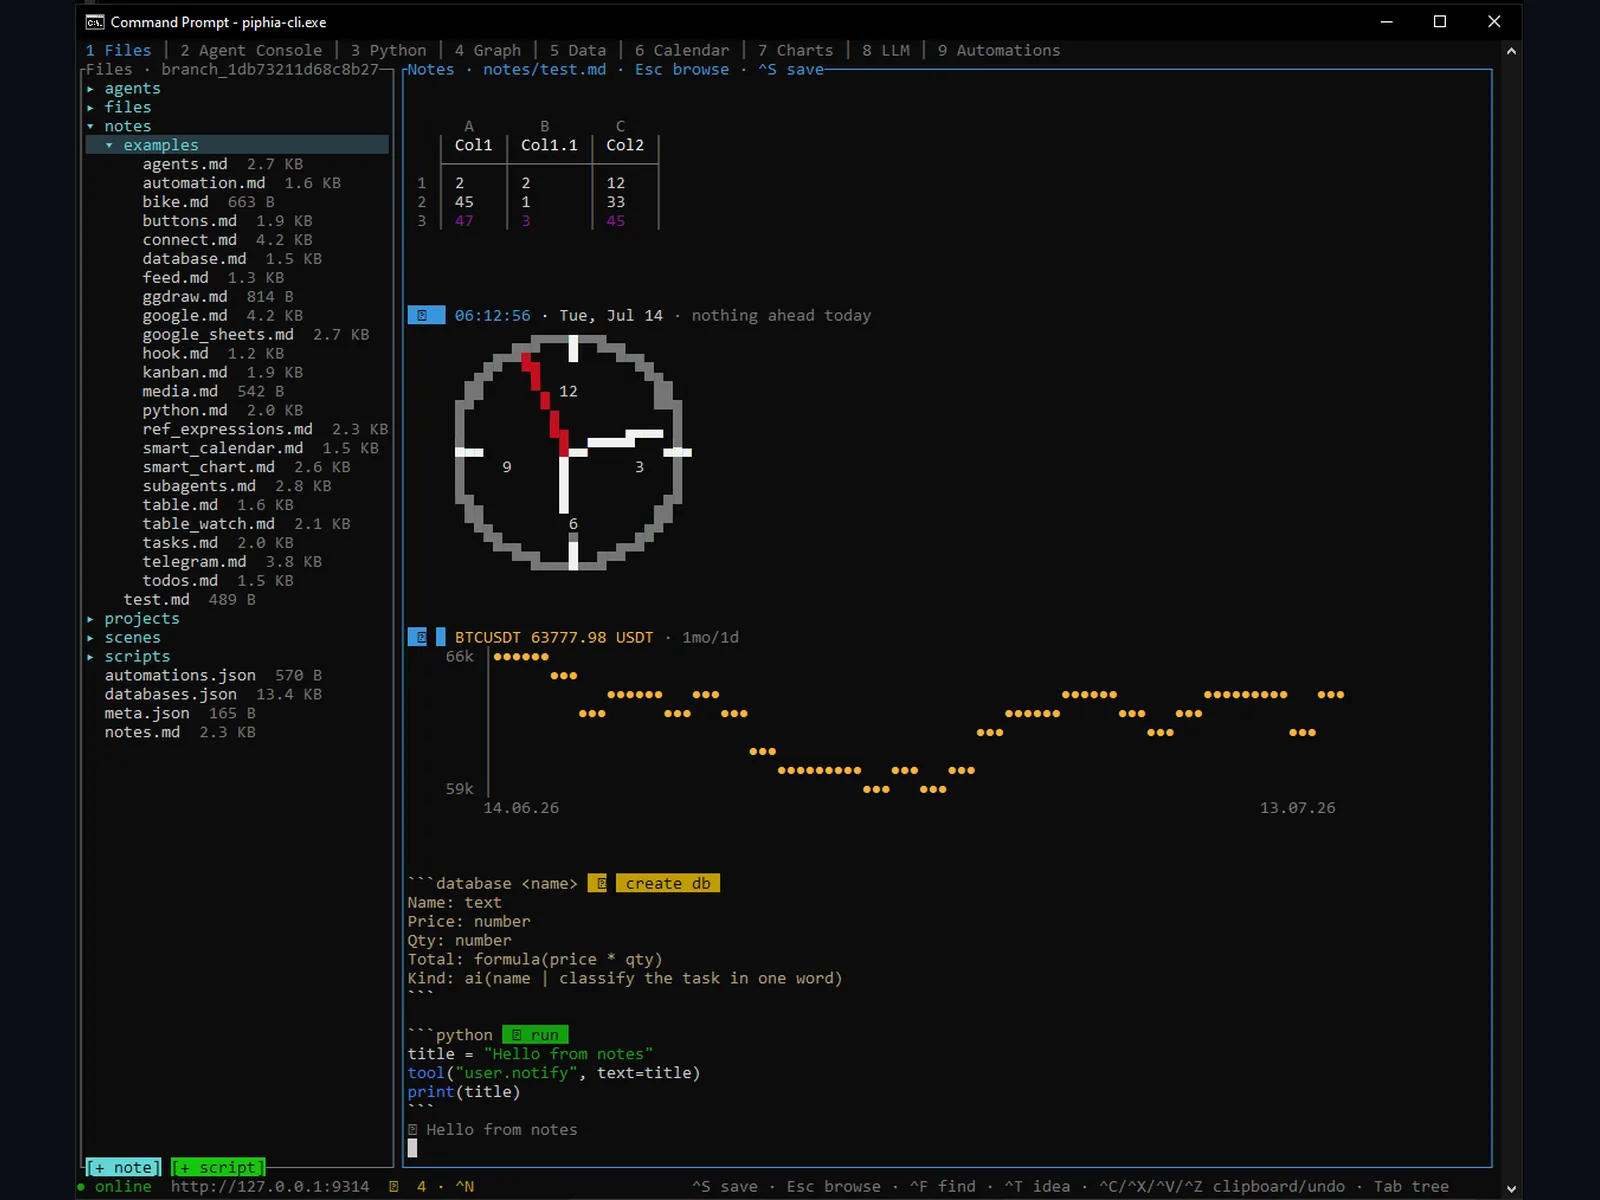Collapse the notes folder
Screen dimensions: 1600x1200
90,127
